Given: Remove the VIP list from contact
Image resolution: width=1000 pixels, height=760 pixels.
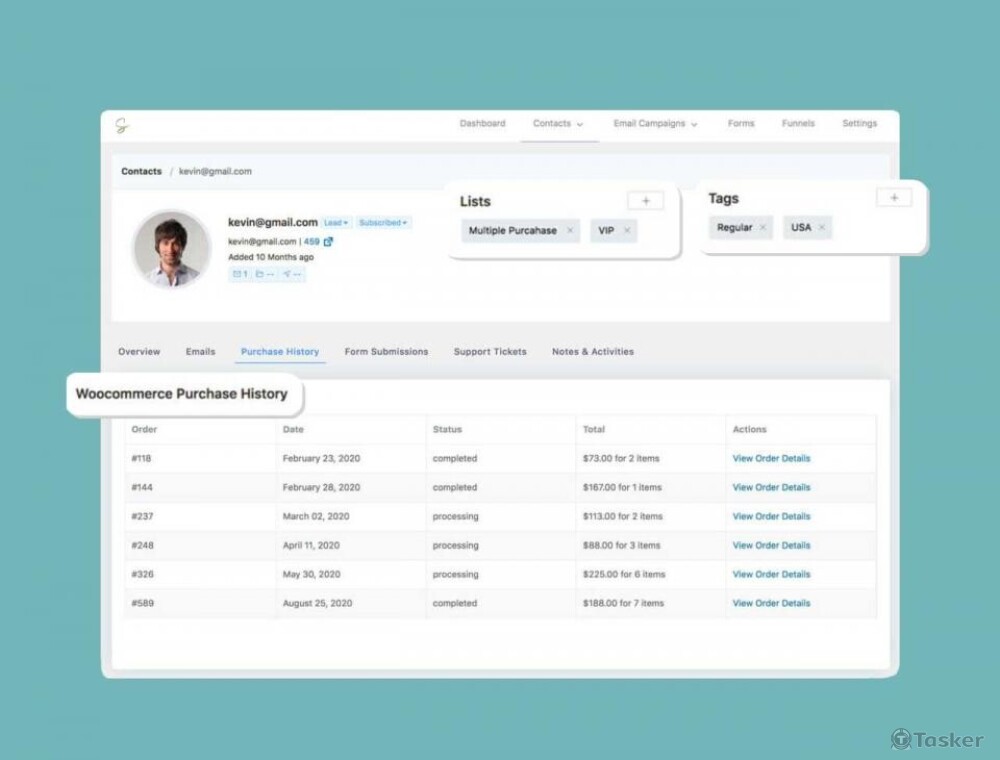Looking at the screenshot, I should pos(627,231).
